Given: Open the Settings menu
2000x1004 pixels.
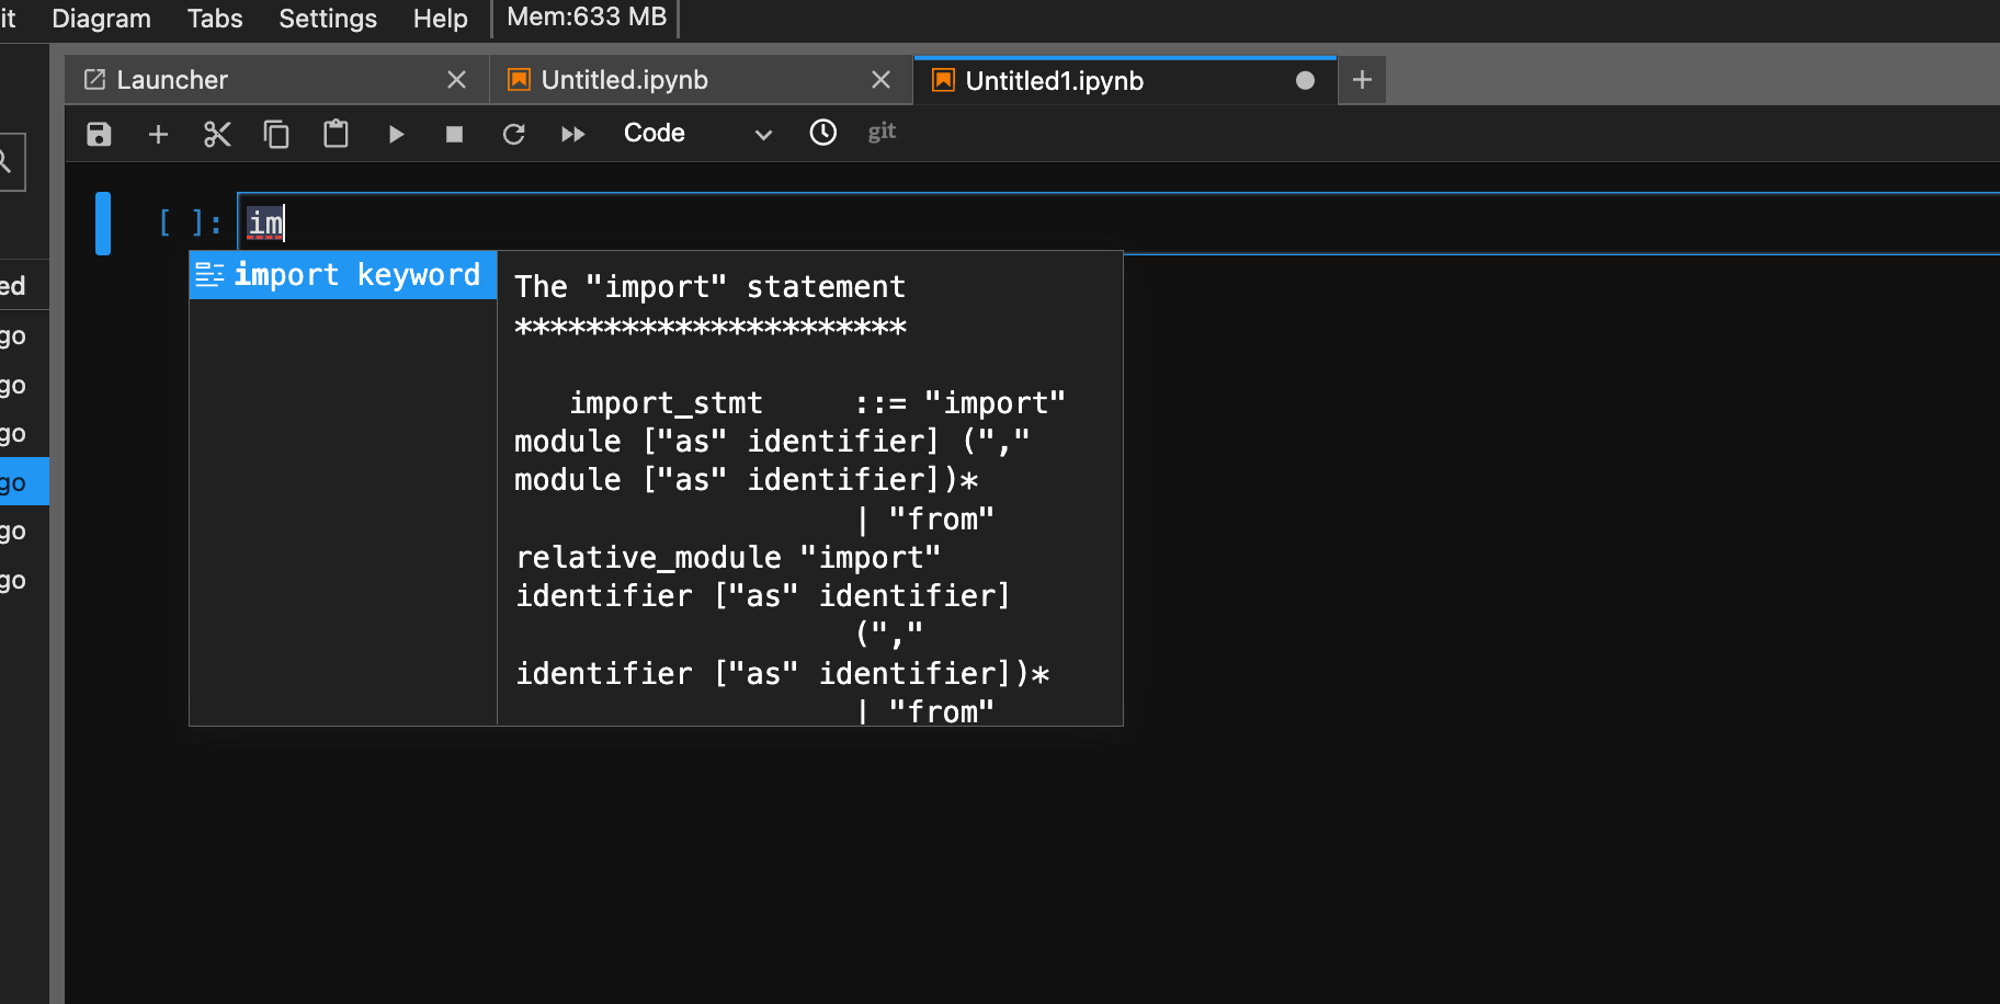Looking at the screenshot, I should tap(328, 18).
